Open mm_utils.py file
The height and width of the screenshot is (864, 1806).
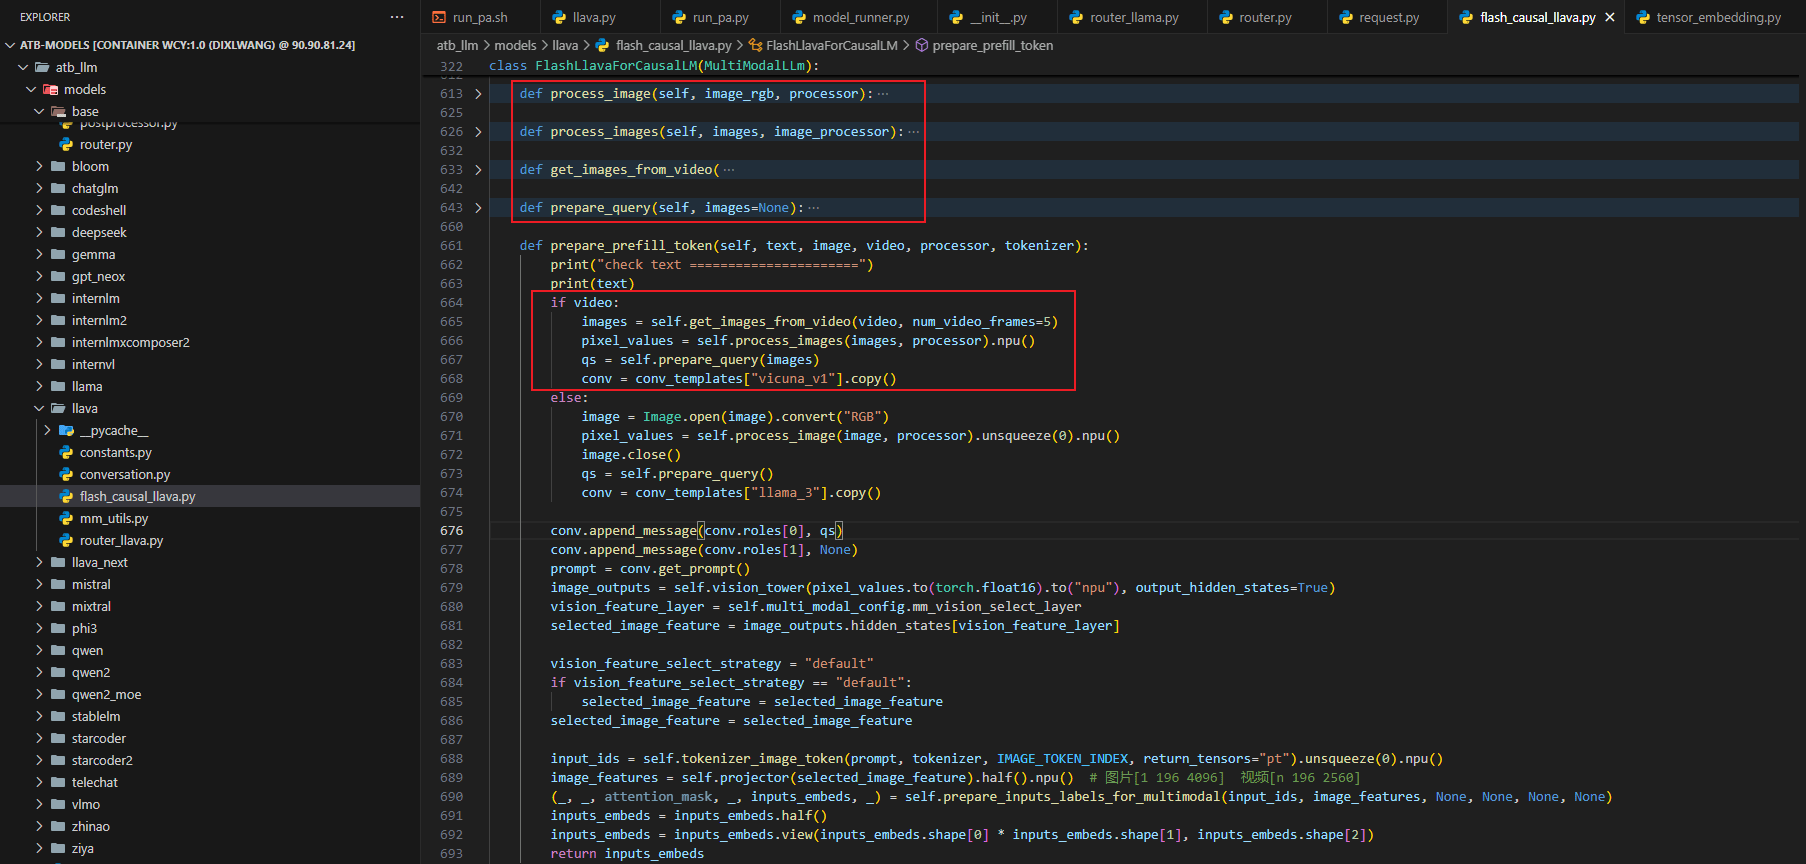(113, 518)
